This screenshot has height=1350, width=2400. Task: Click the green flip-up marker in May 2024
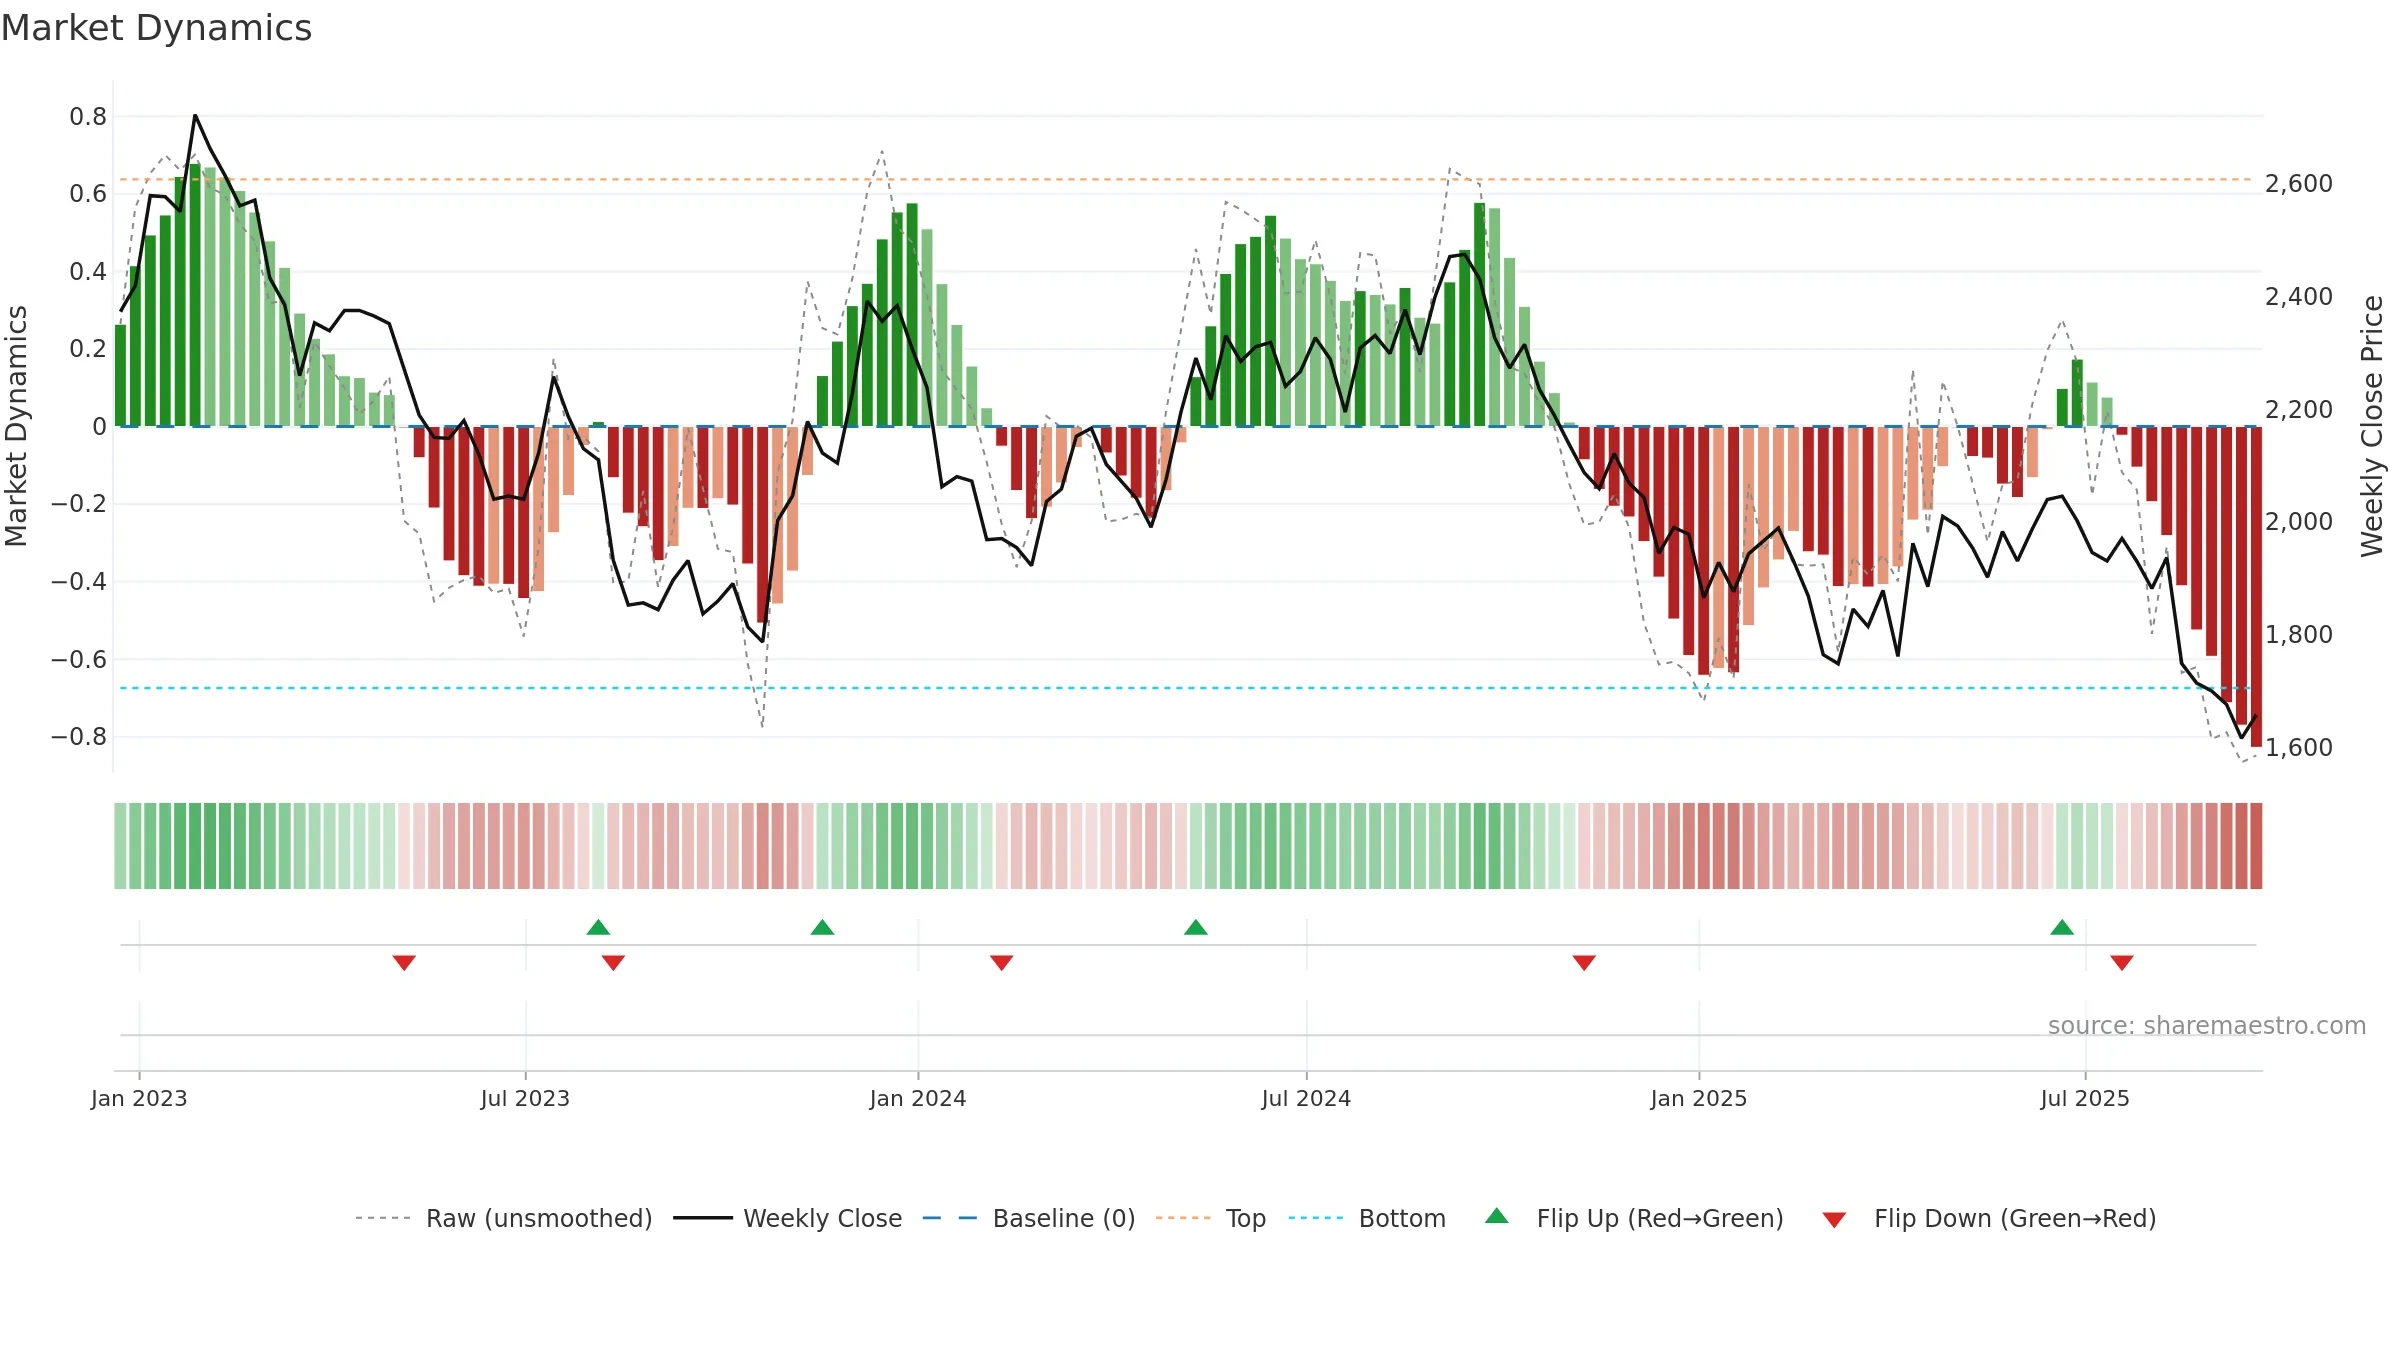tap(1195, 927)
